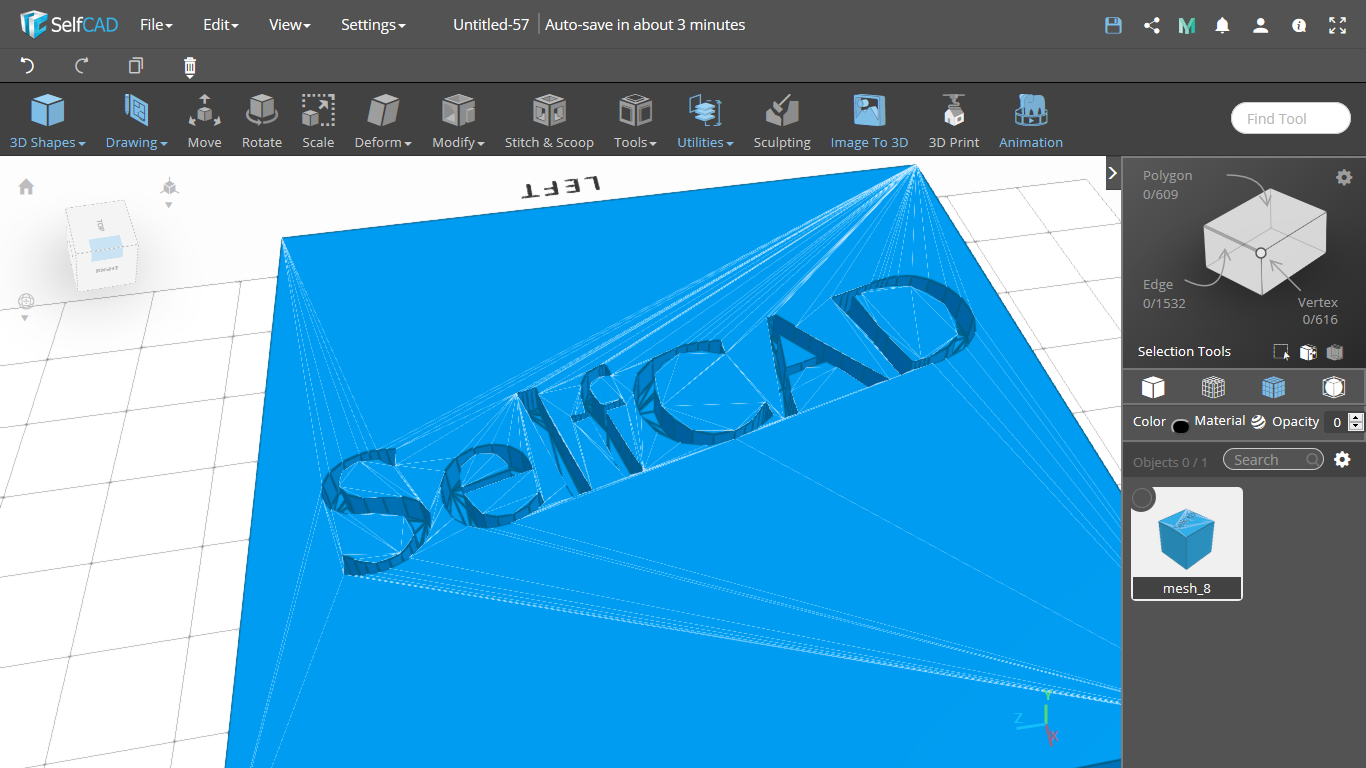This screenshot has width=1366, height=768.
Task: Open the objects list gear settings
Action: 1342,459
